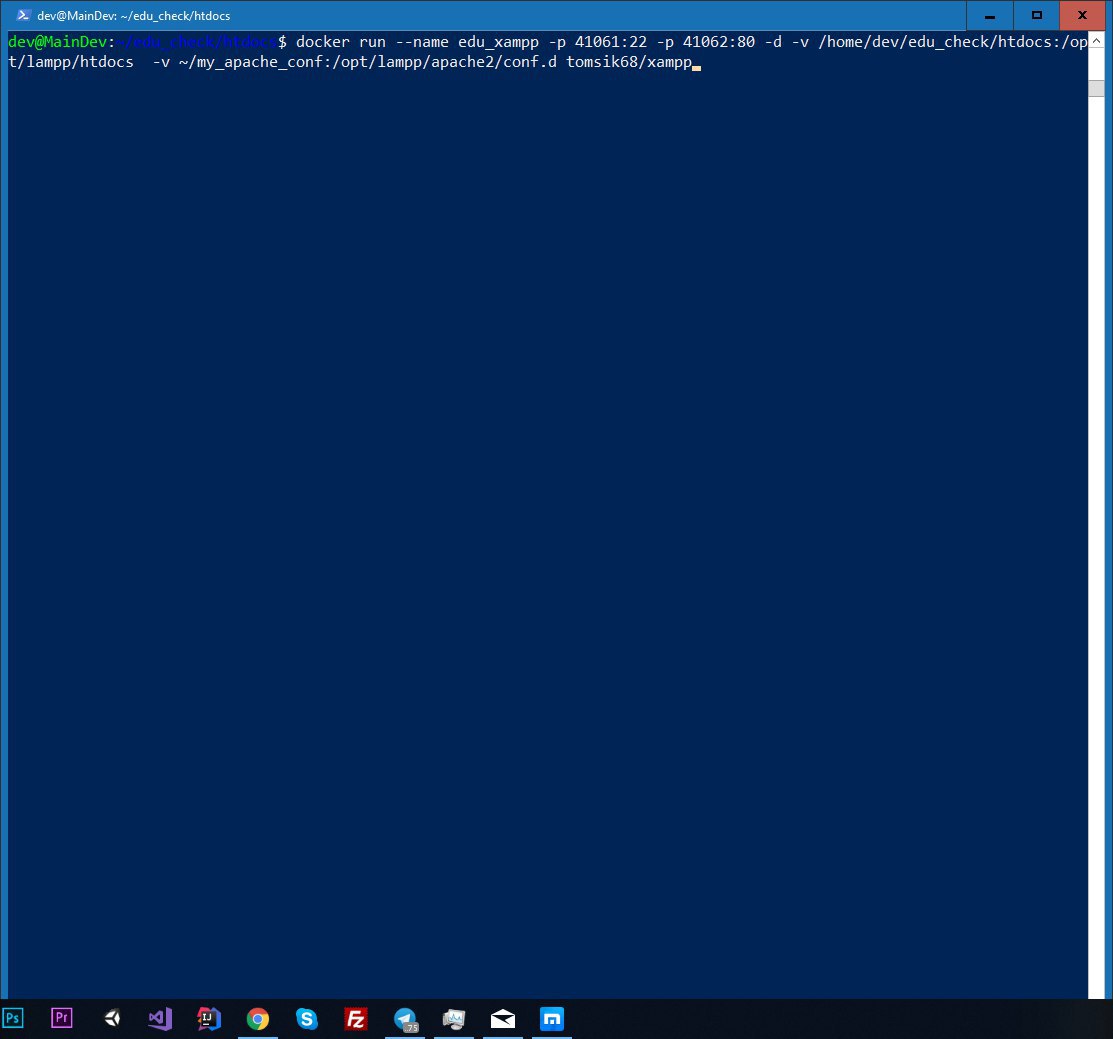
Task: Launch Adobe Premiere Pro from taskbar
Action: [62, 1018]
